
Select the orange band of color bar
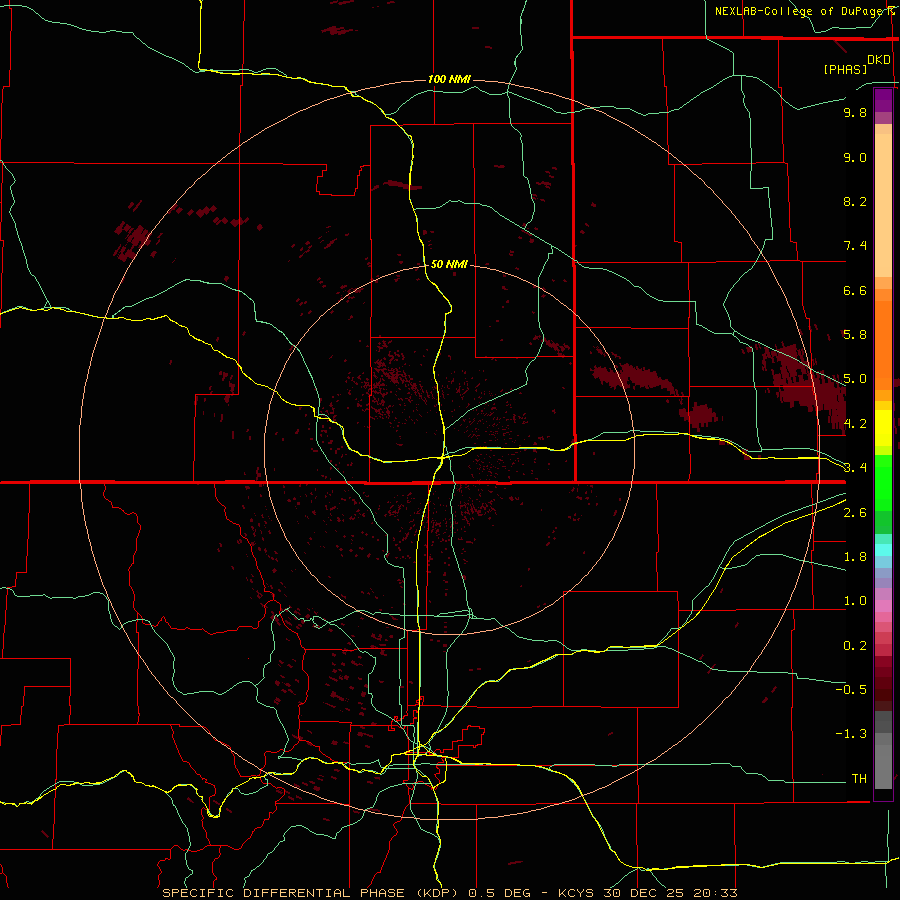click(x=883, y=346)
